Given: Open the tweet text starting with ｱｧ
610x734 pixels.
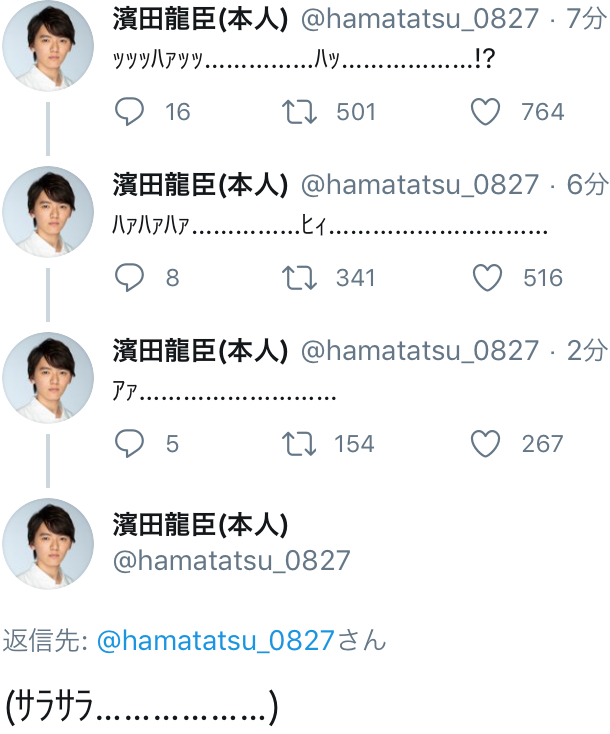Looking at the screenshot, I should click(224, 393).
